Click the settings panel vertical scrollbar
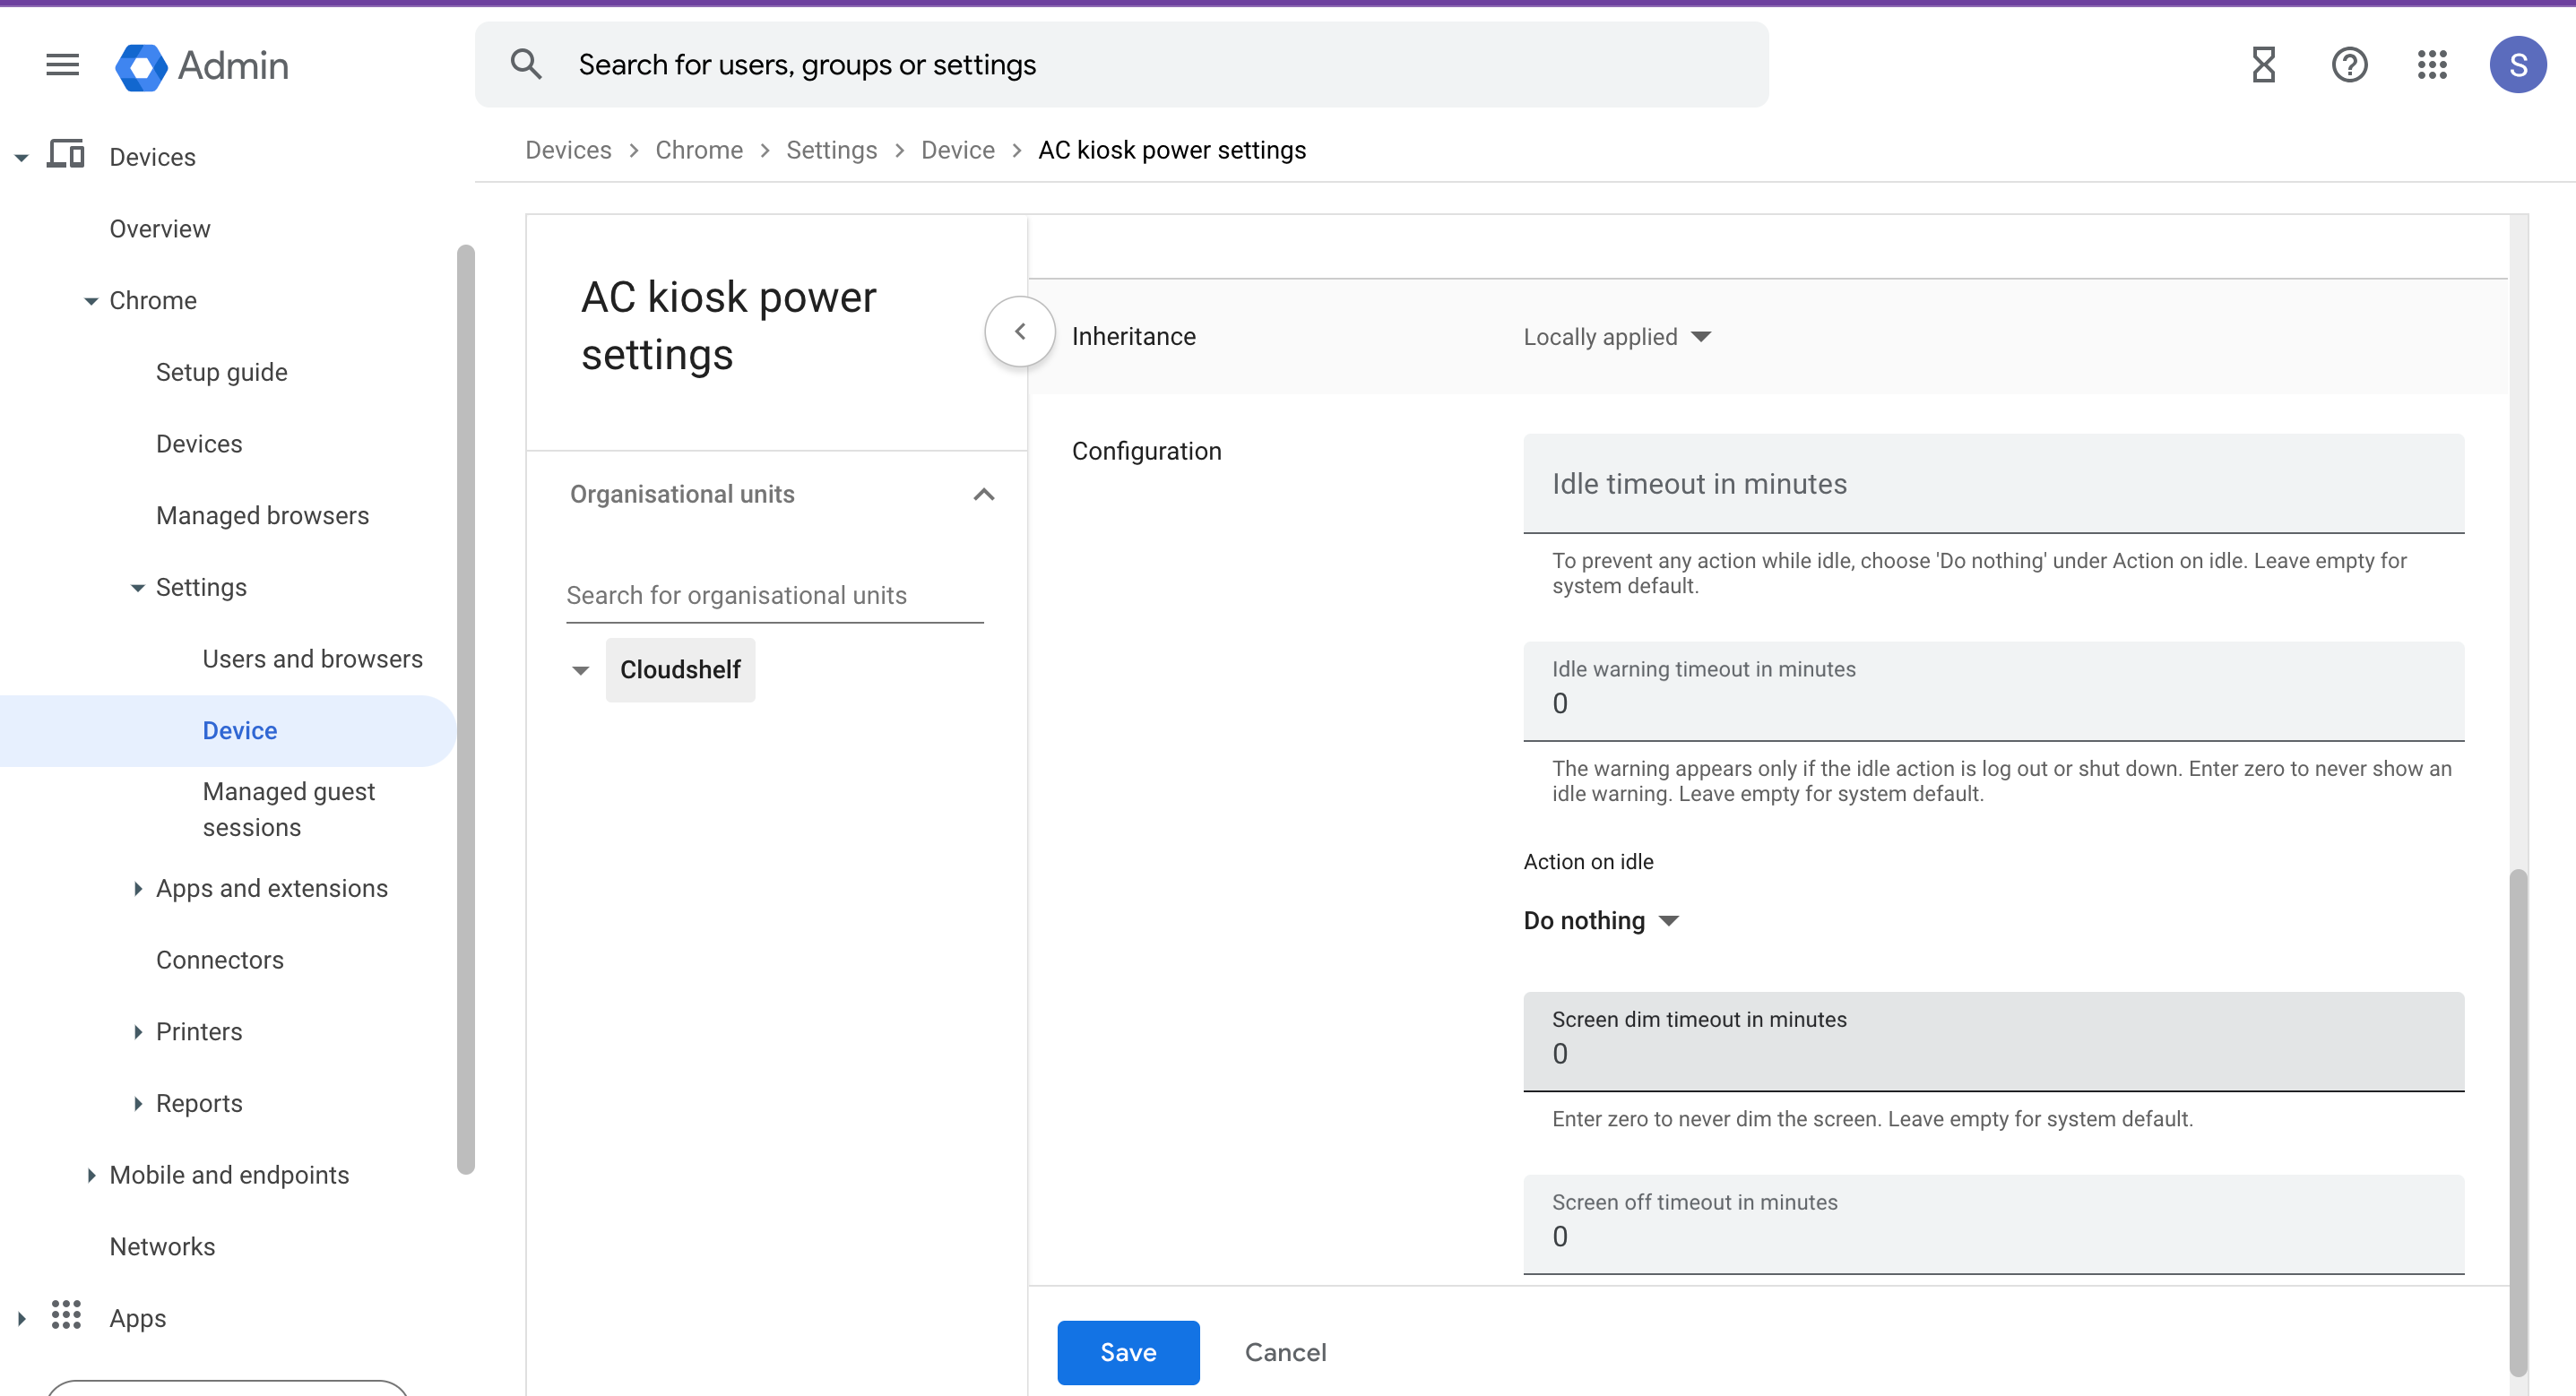The width and height of the screenshot is (2576, 1396). 2518,1122
